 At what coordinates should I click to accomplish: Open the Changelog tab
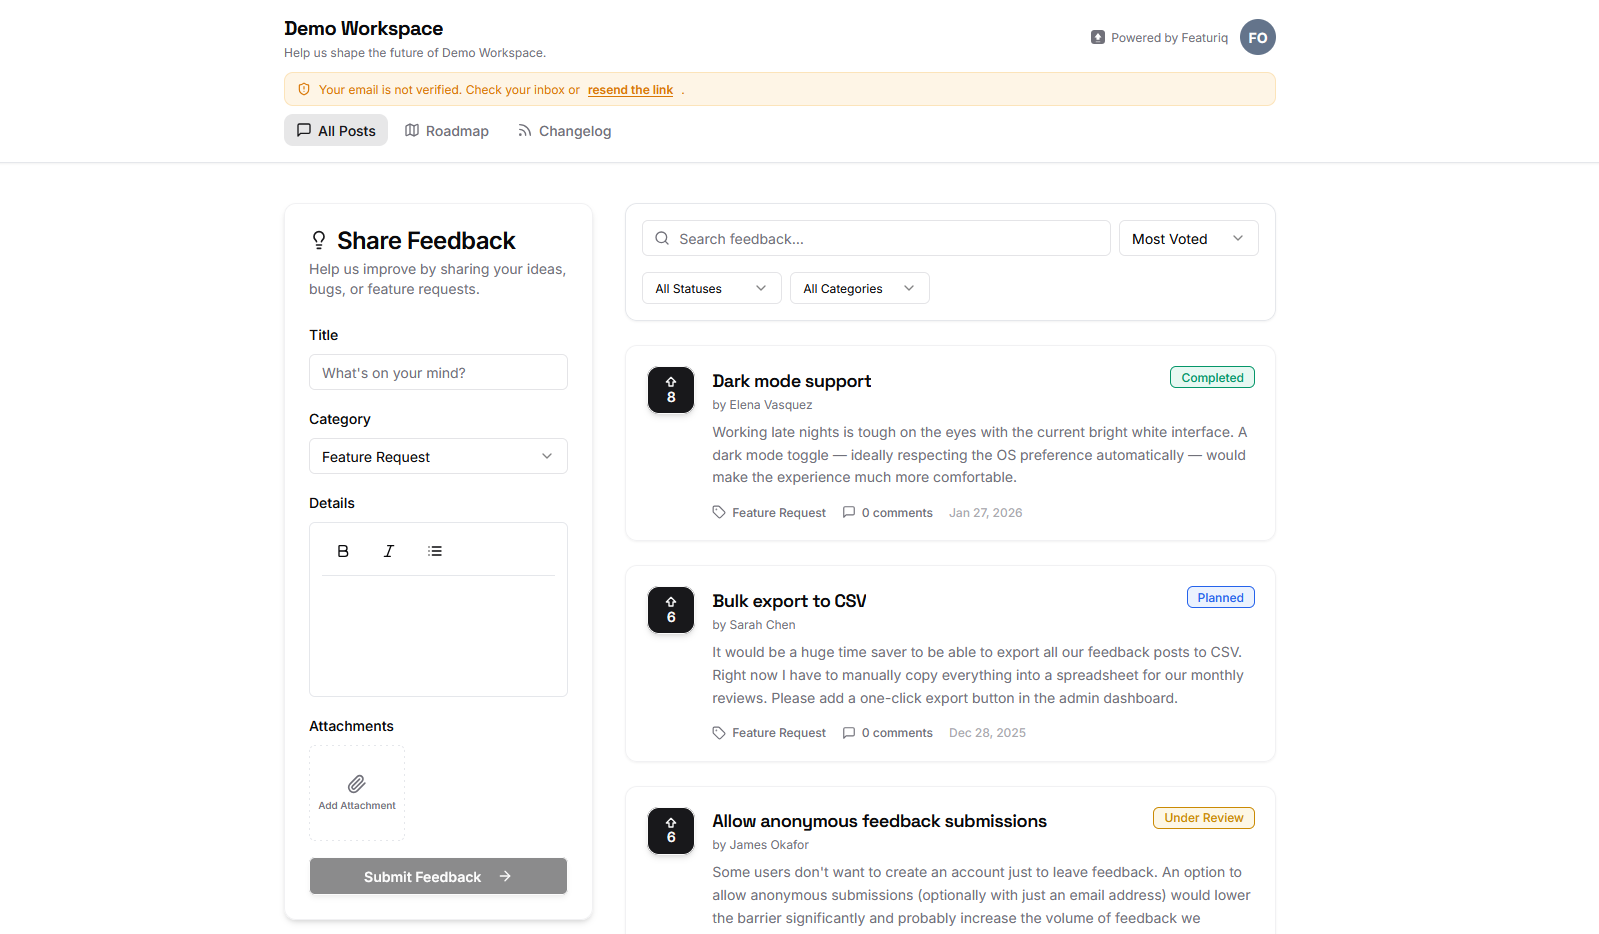[564, 130]
